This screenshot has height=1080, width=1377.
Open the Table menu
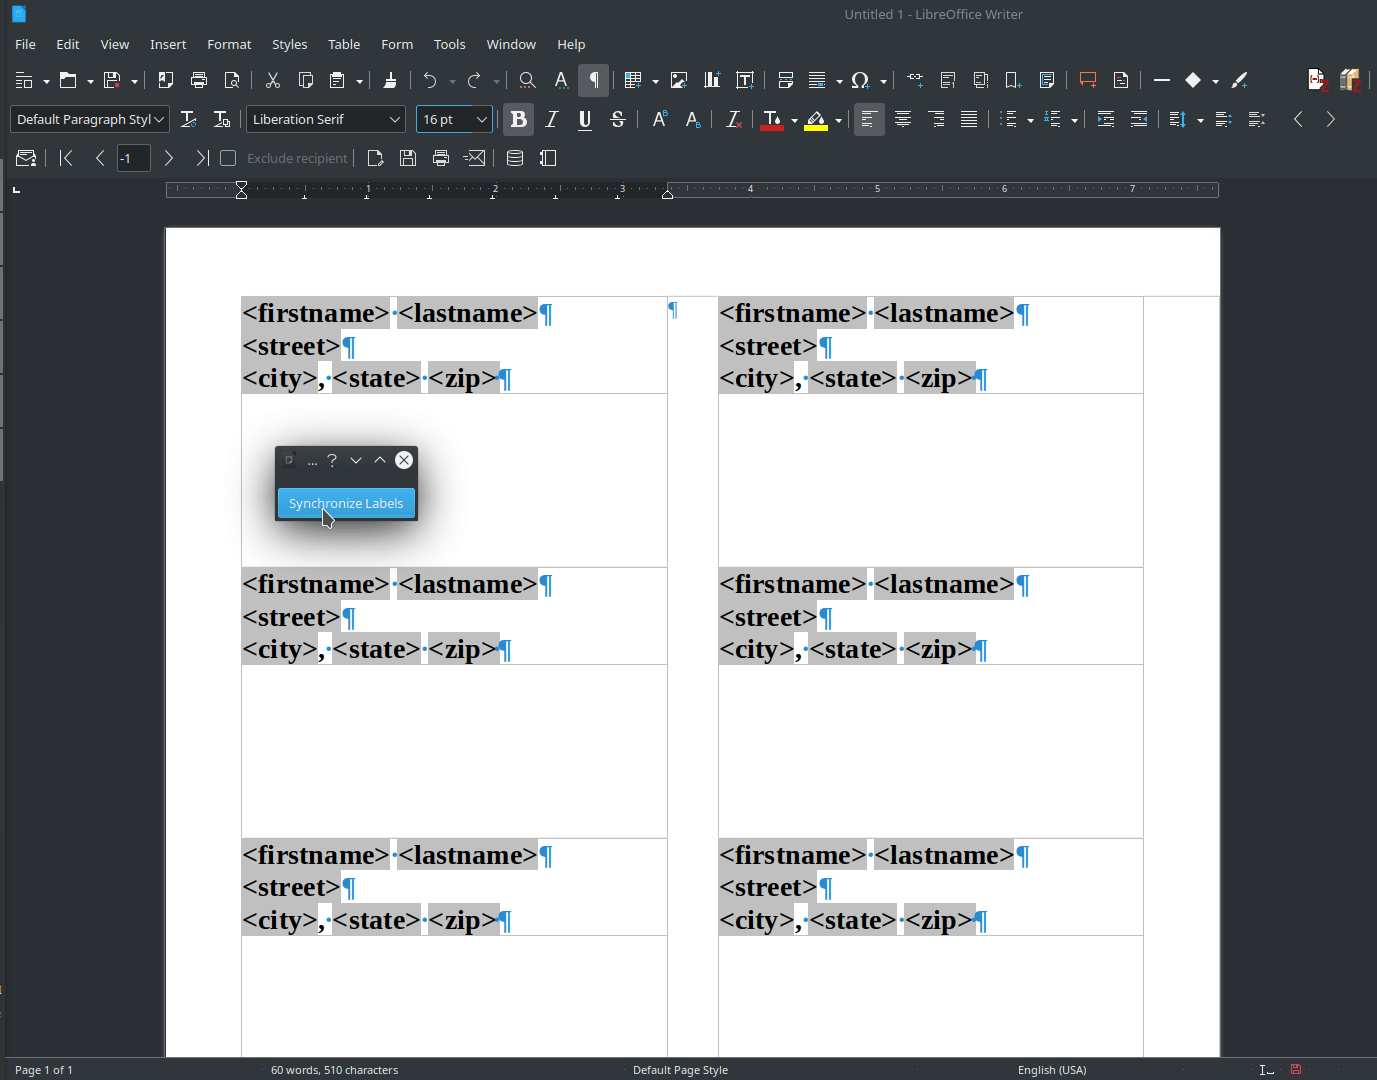click(344, 44)
